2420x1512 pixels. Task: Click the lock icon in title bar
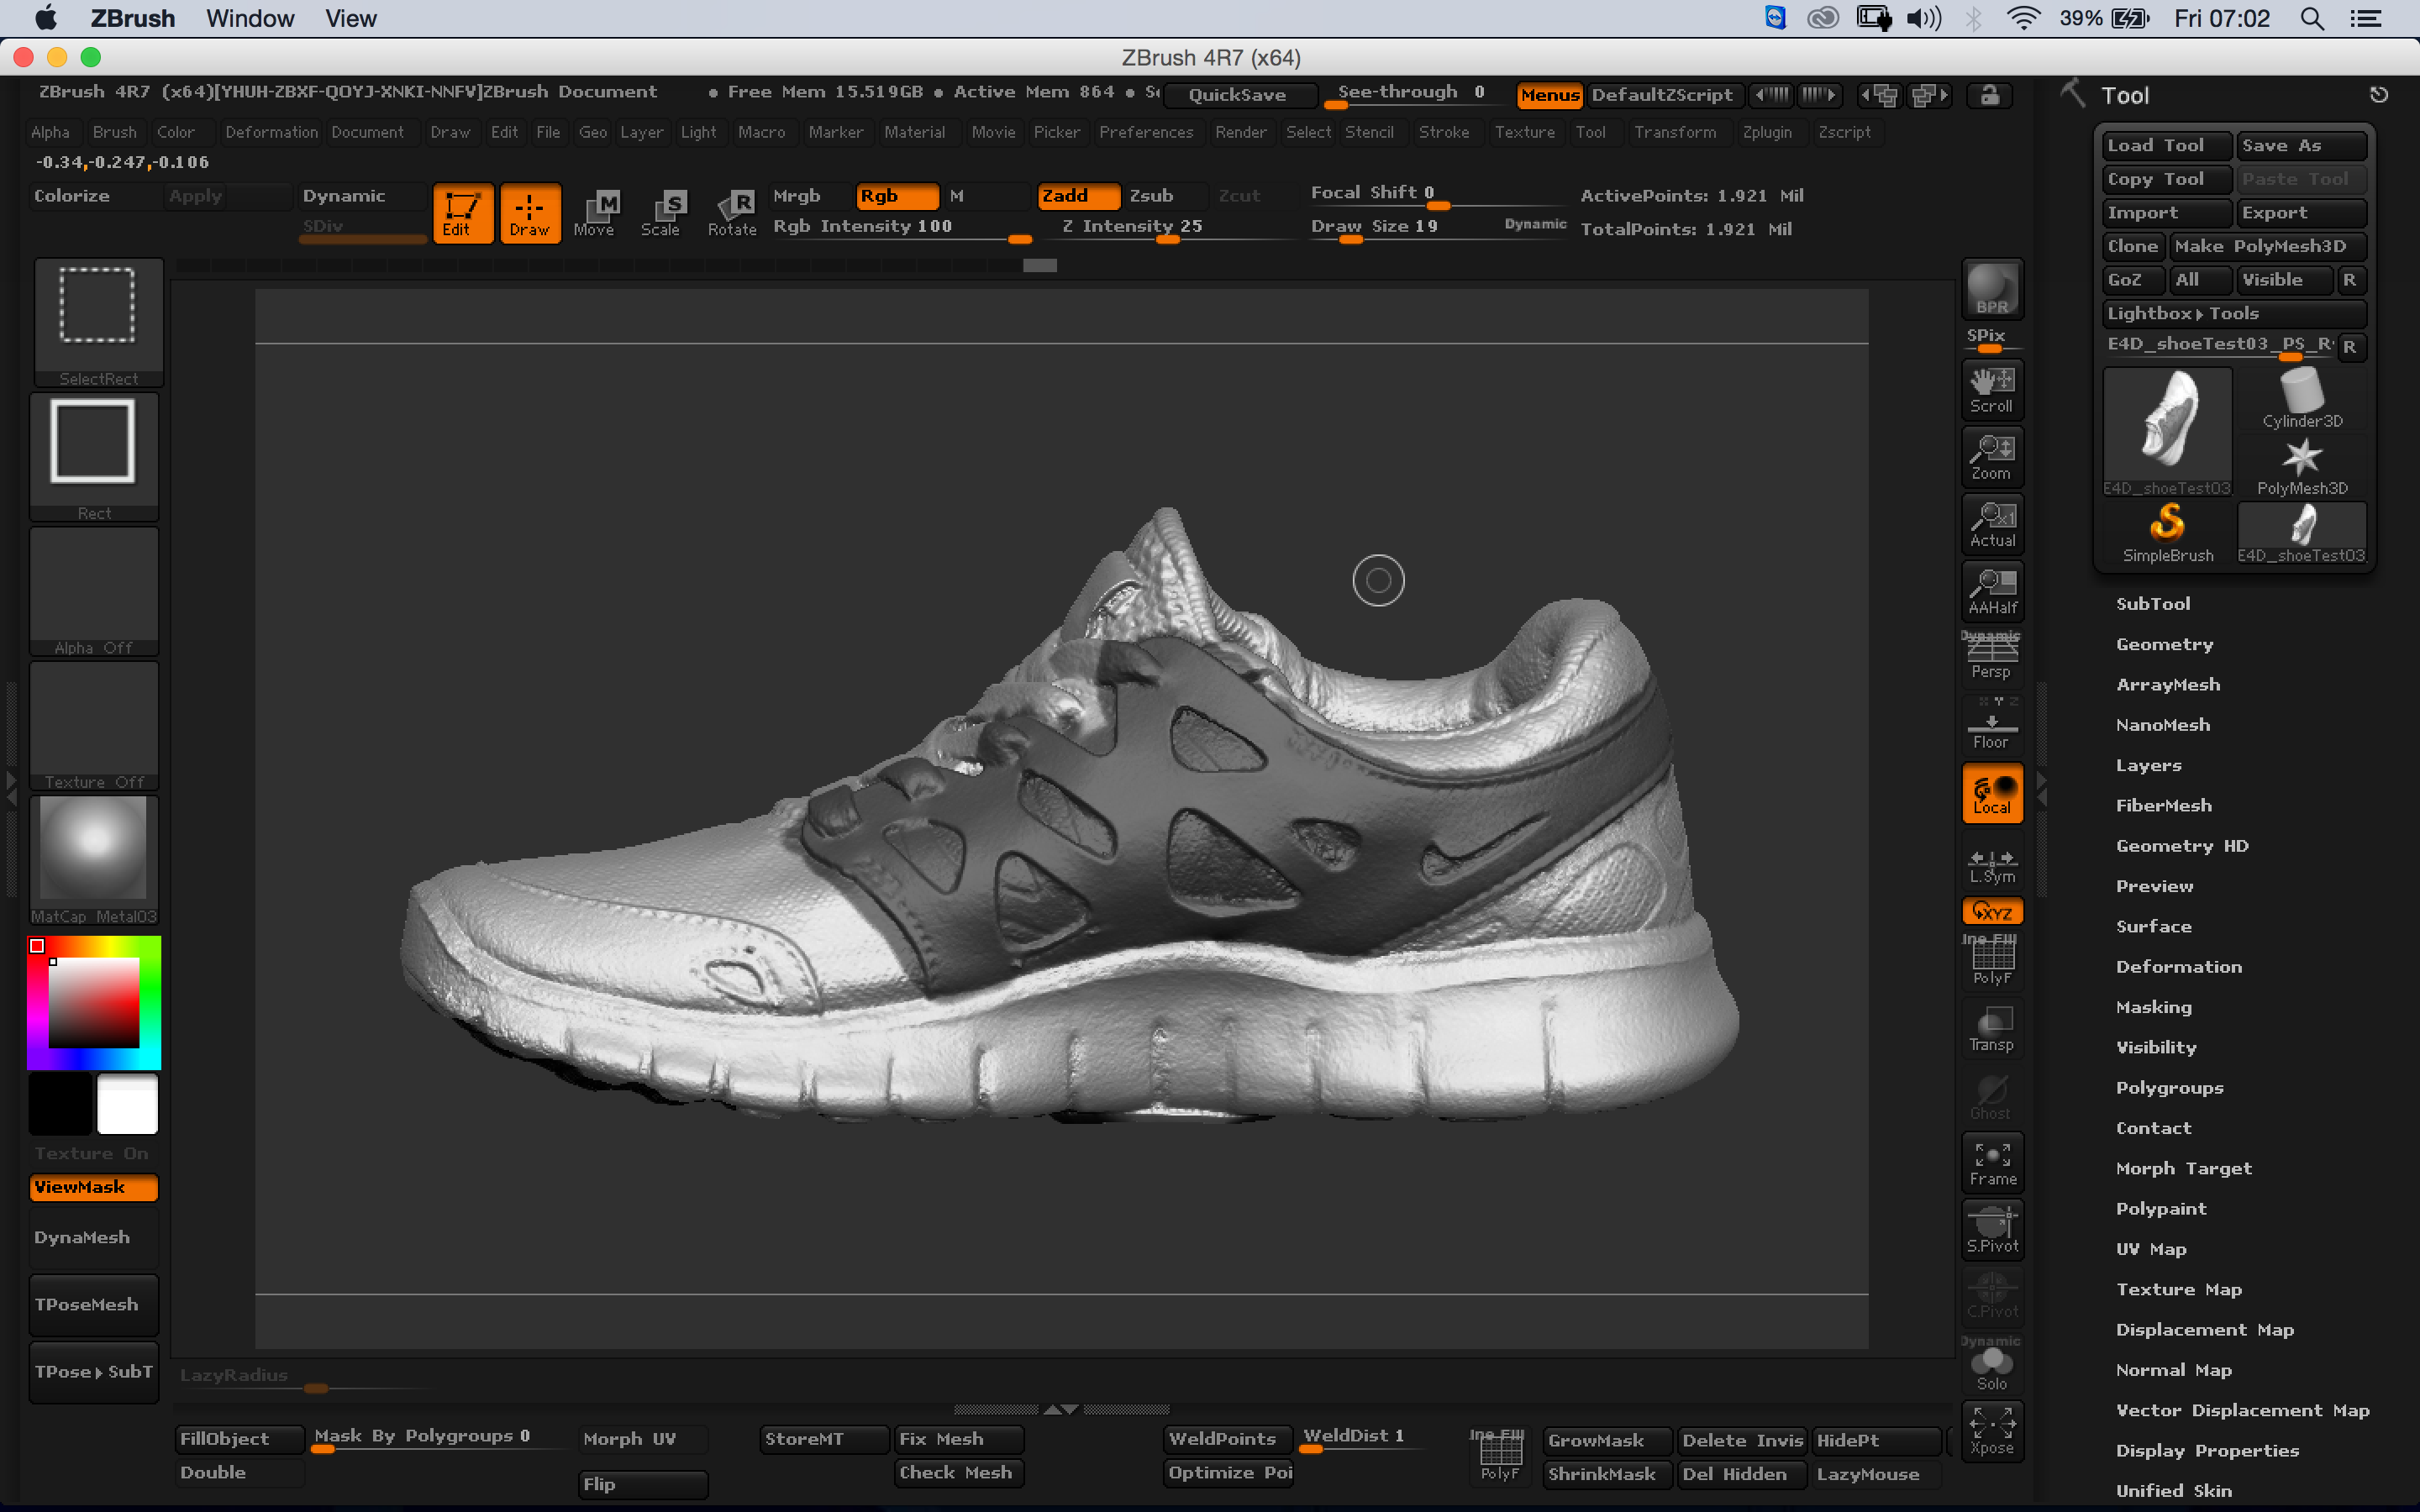(x=1990, y=95)
